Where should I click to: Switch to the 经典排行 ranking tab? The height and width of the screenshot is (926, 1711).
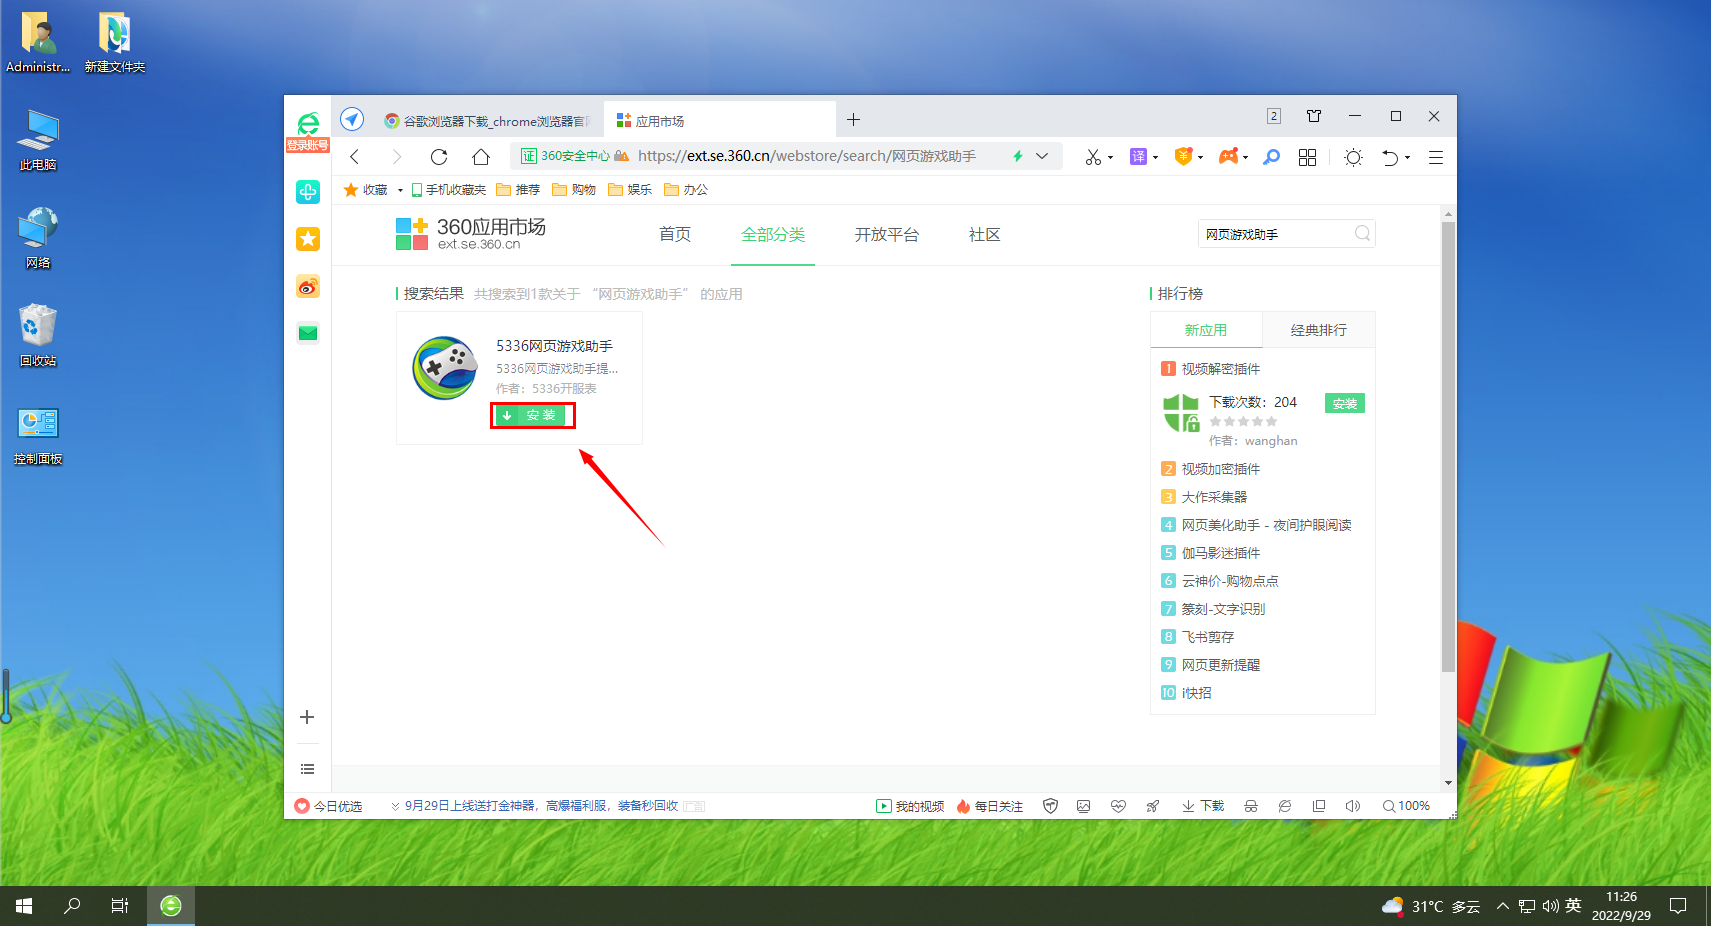1319,330
